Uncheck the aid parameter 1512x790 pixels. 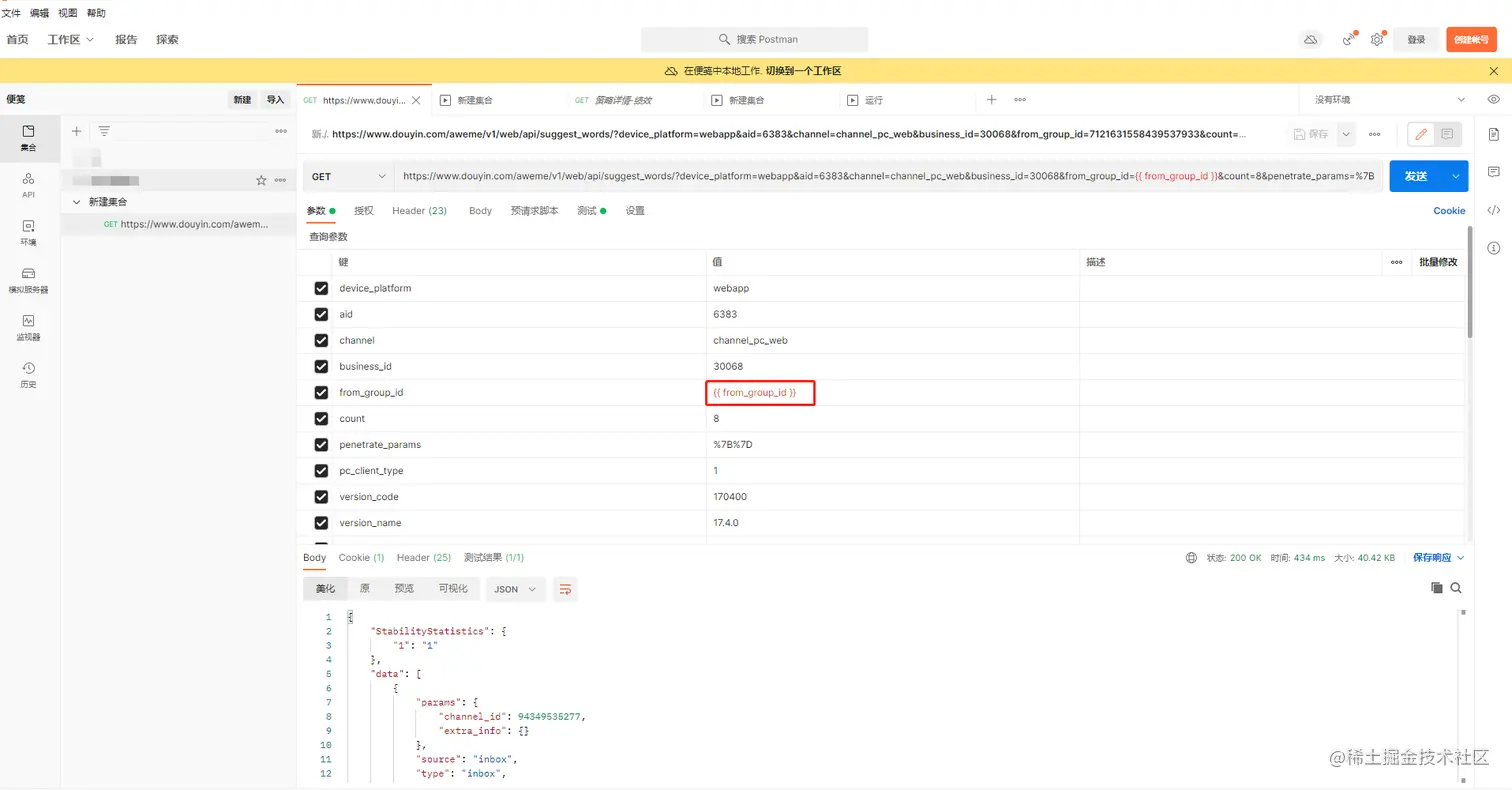pos(321,314)
